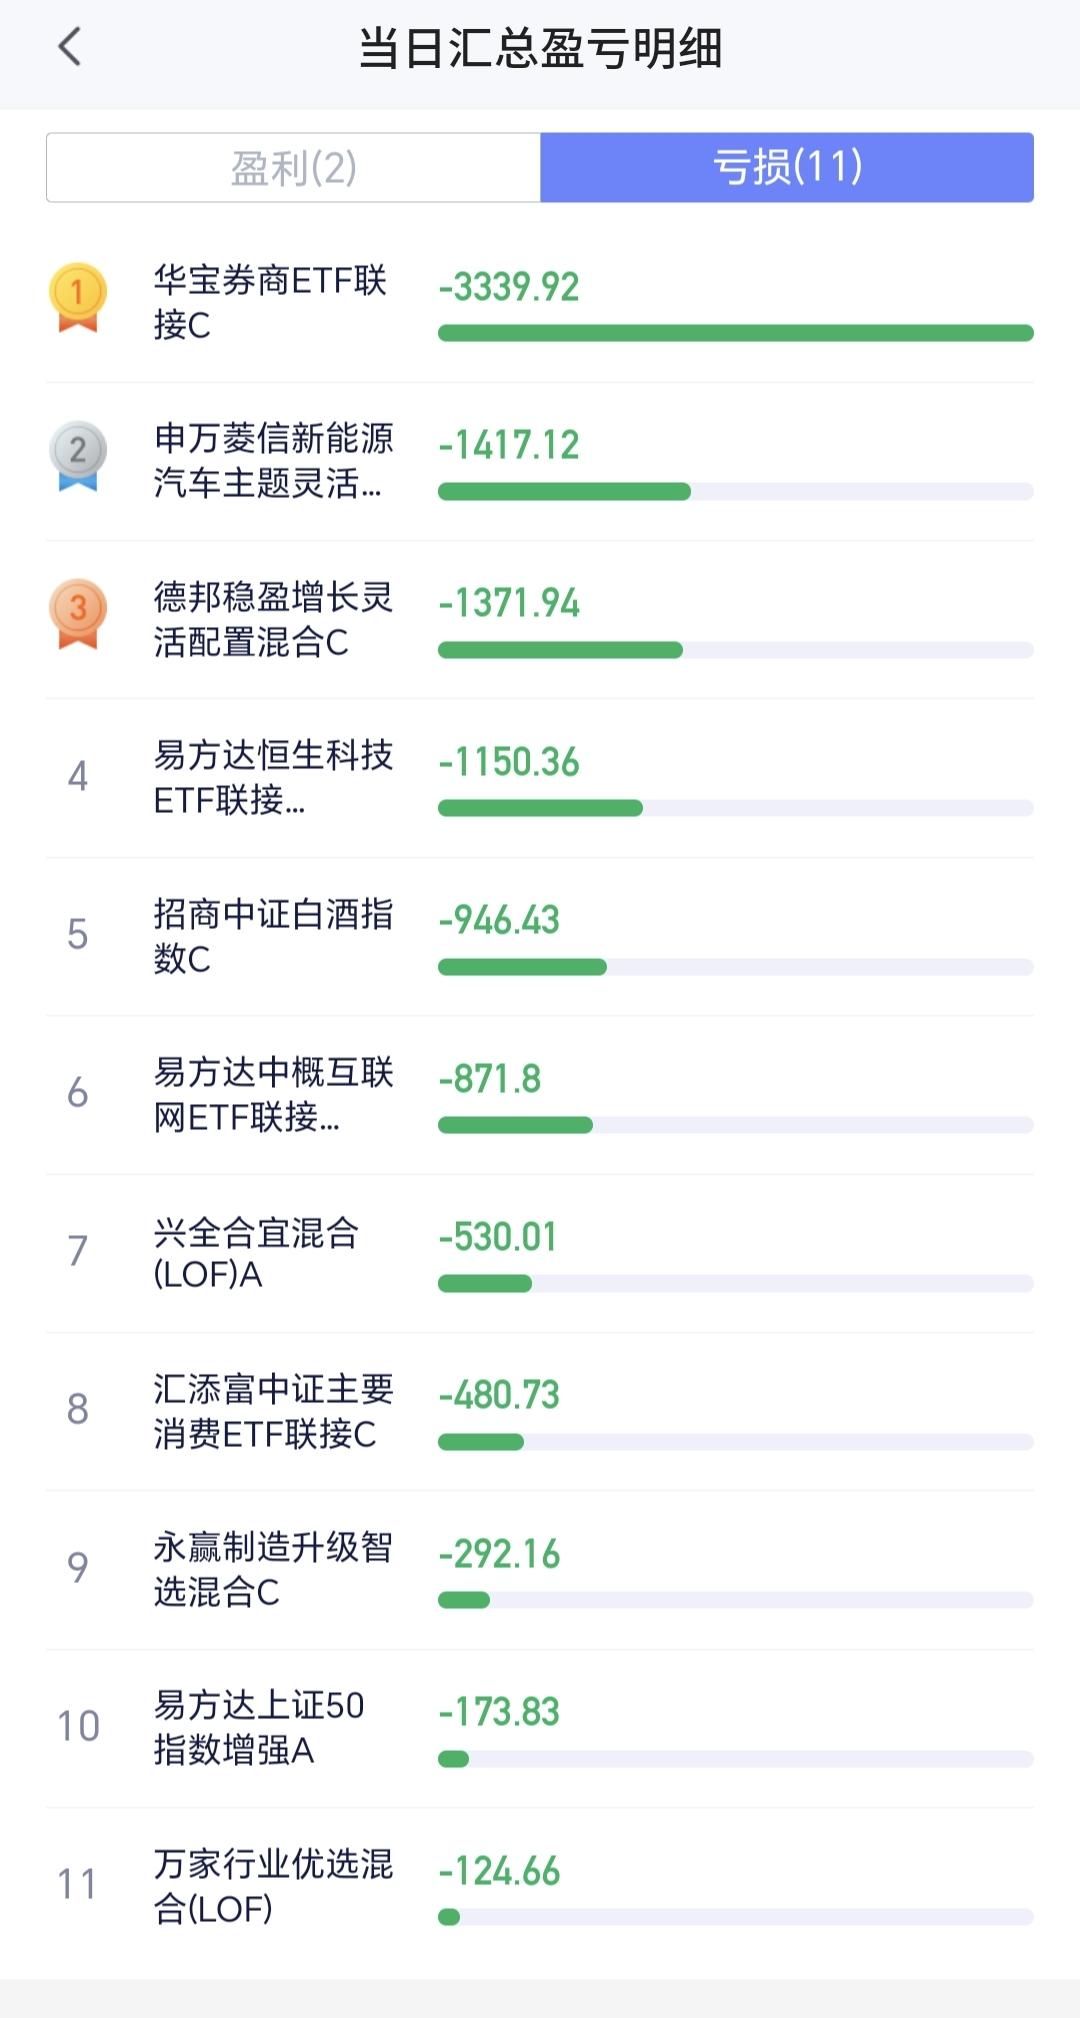Click the -1150.36 loss amount
The width and height of the screenshot is (1080, 2018).
tap(509, 762)
